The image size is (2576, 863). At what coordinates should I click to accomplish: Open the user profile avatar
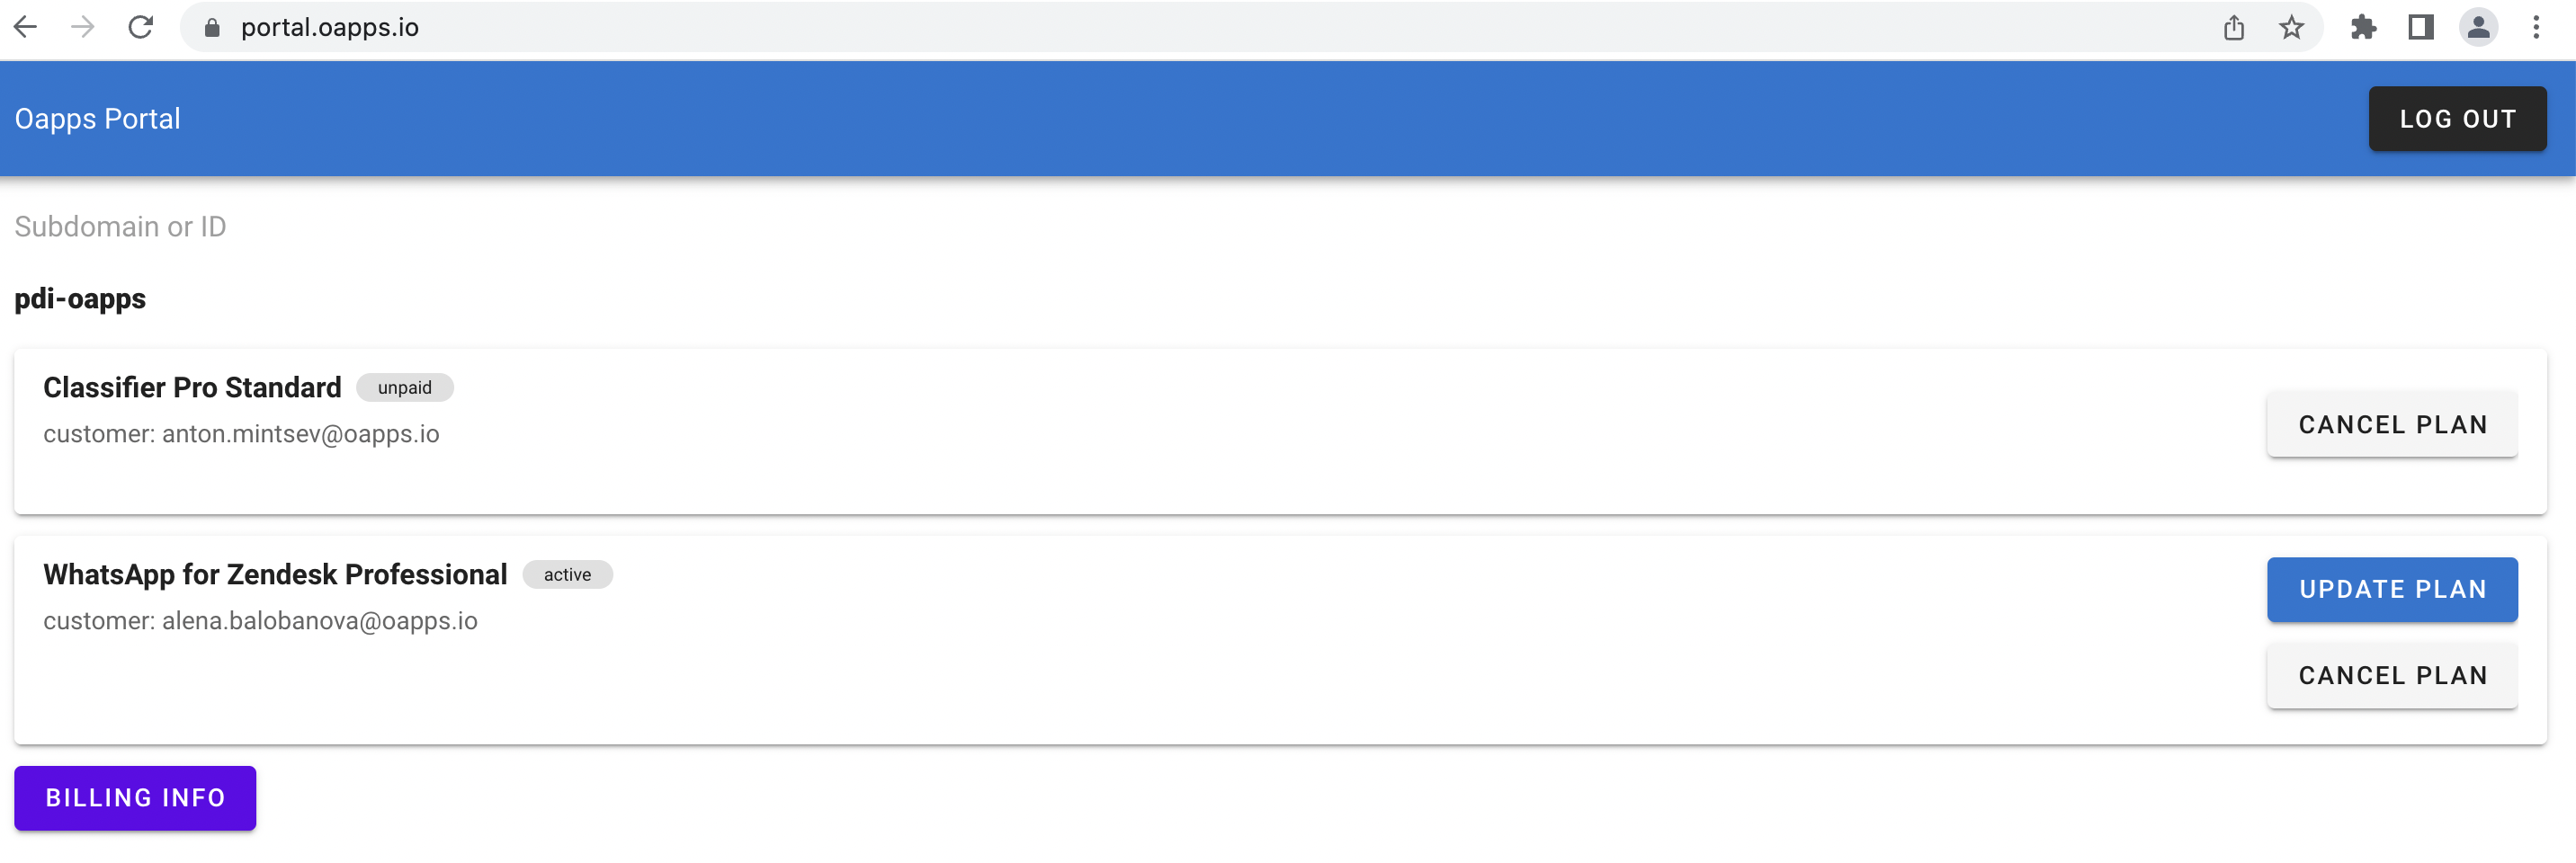2479,27
